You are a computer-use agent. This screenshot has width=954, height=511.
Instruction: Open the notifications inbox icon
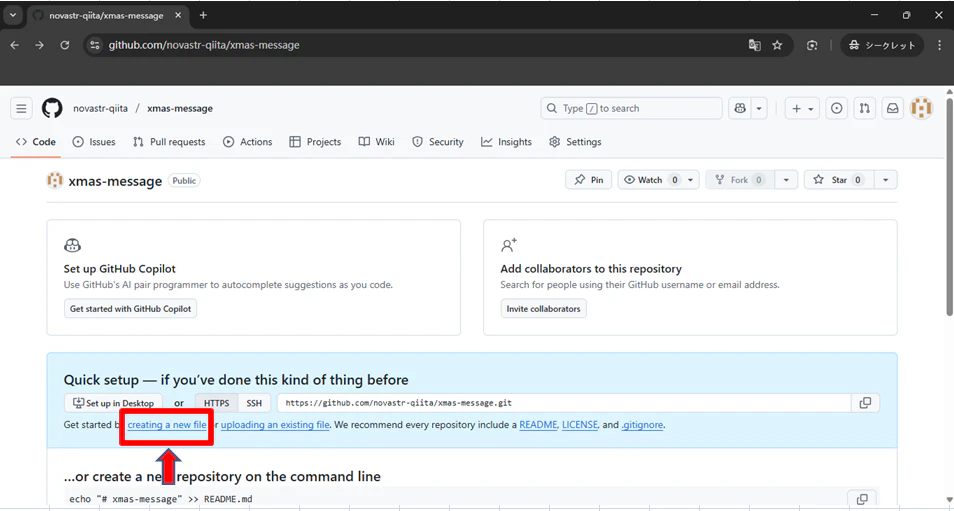(893, 109)
